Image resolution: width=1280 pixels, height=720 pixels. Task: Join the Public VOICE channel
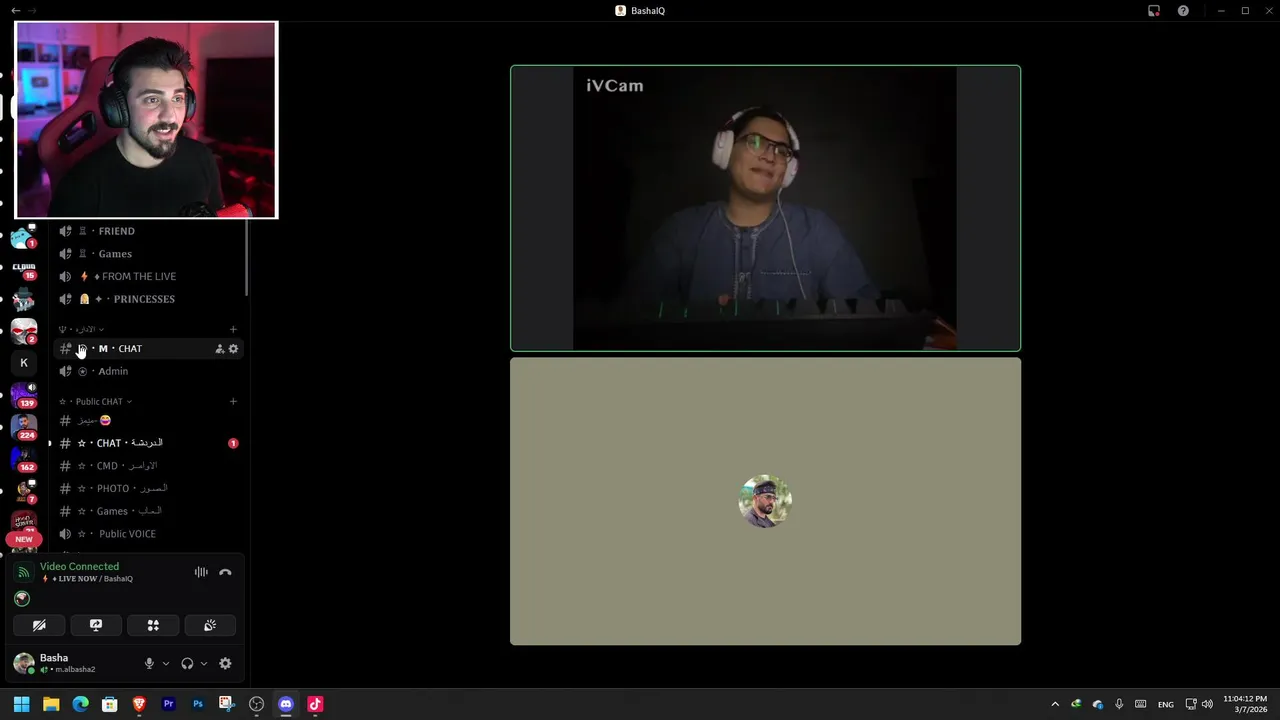(149, 534)
